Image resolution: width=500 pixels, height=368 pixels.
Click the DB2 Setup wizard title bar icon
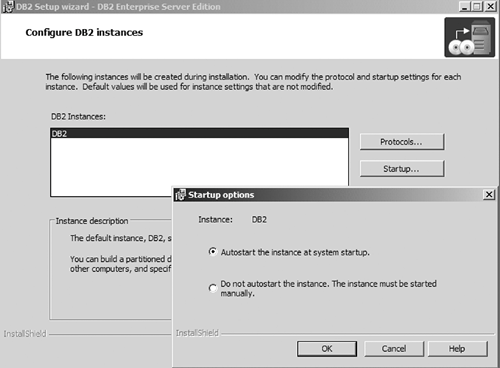tap(8, 7)
